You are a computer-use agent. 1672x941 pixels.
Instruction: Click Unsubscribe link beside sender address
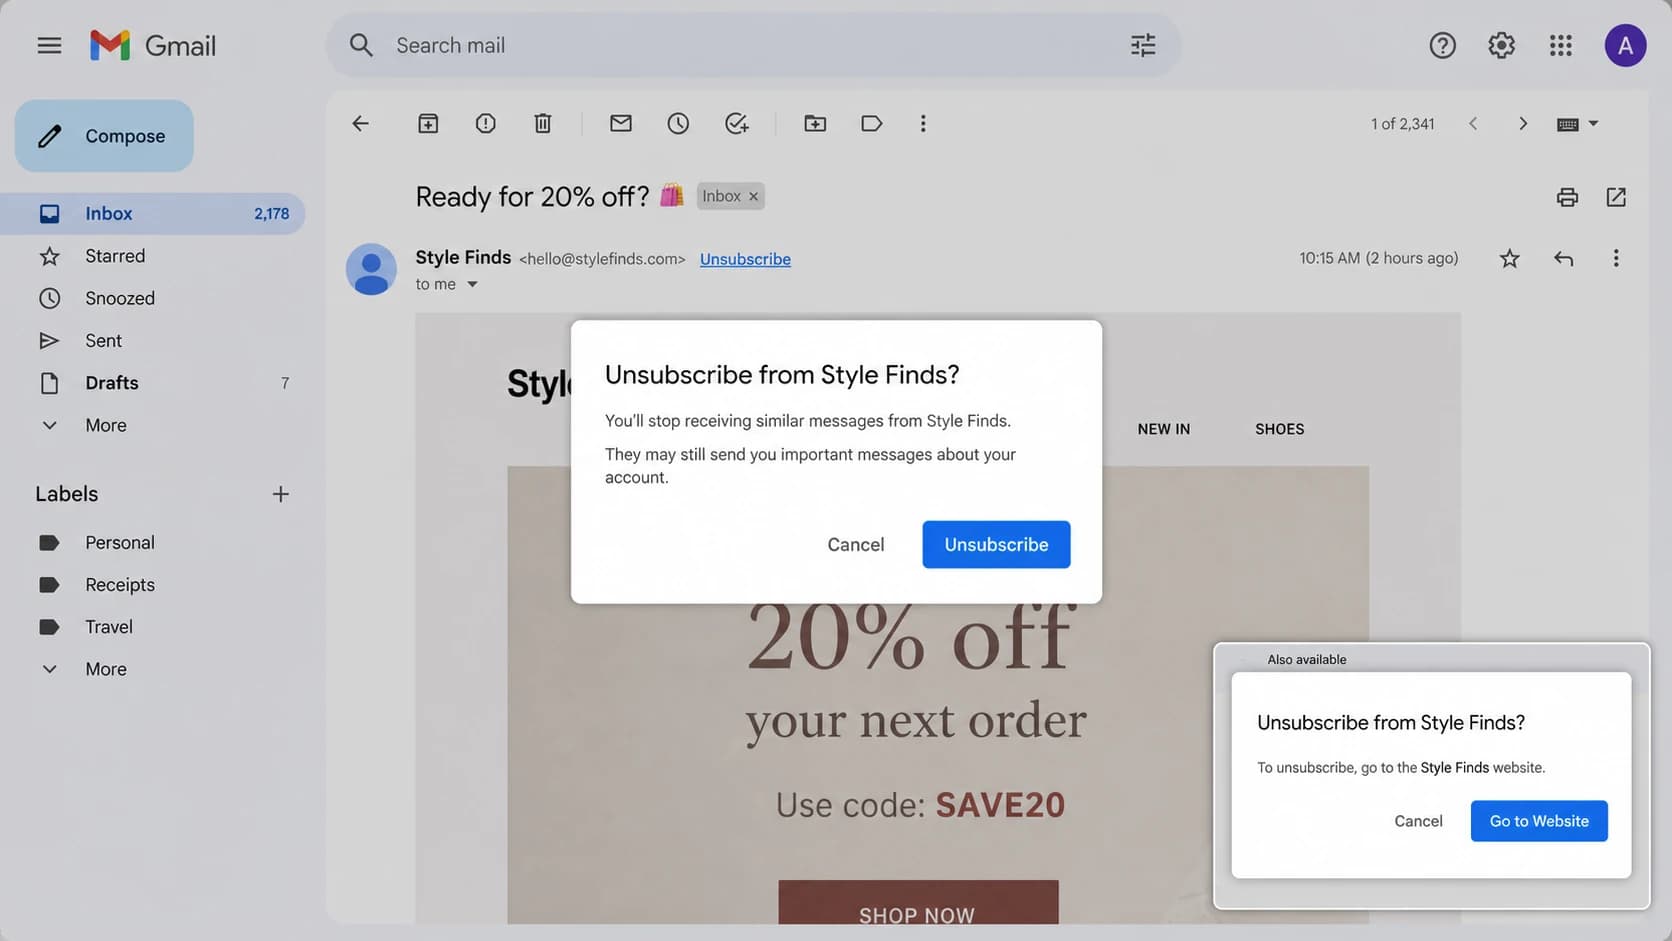point(745,259)
